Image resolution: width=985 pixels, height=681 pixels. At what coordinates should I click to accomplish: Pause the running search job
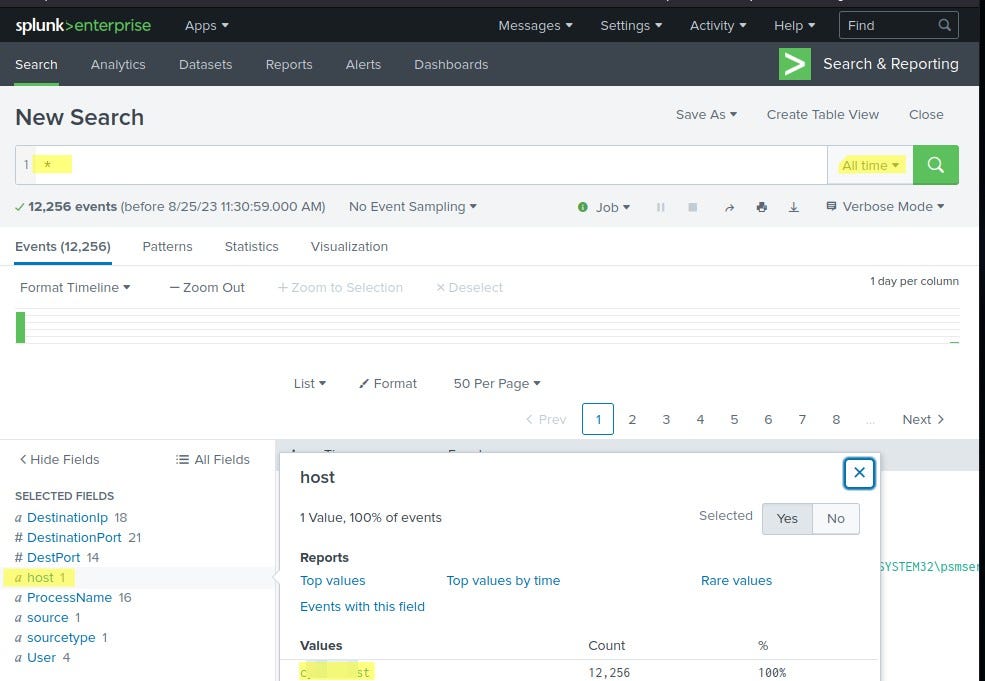(x=661, y=207)
